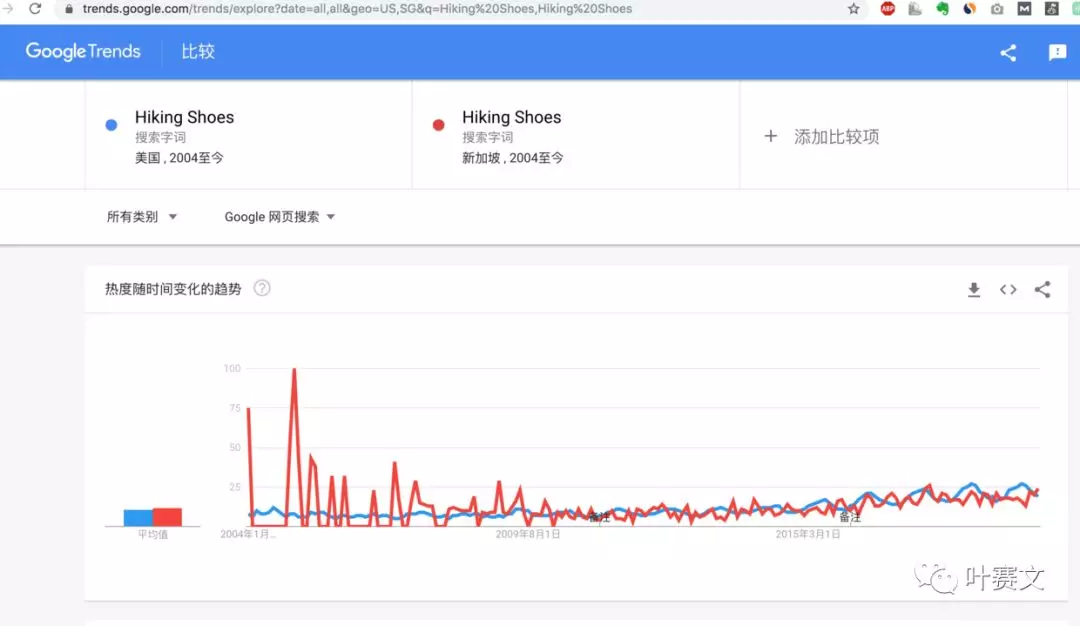Click the camera extension icon
Screen dimensions: 1080x626
coord(997,9)
